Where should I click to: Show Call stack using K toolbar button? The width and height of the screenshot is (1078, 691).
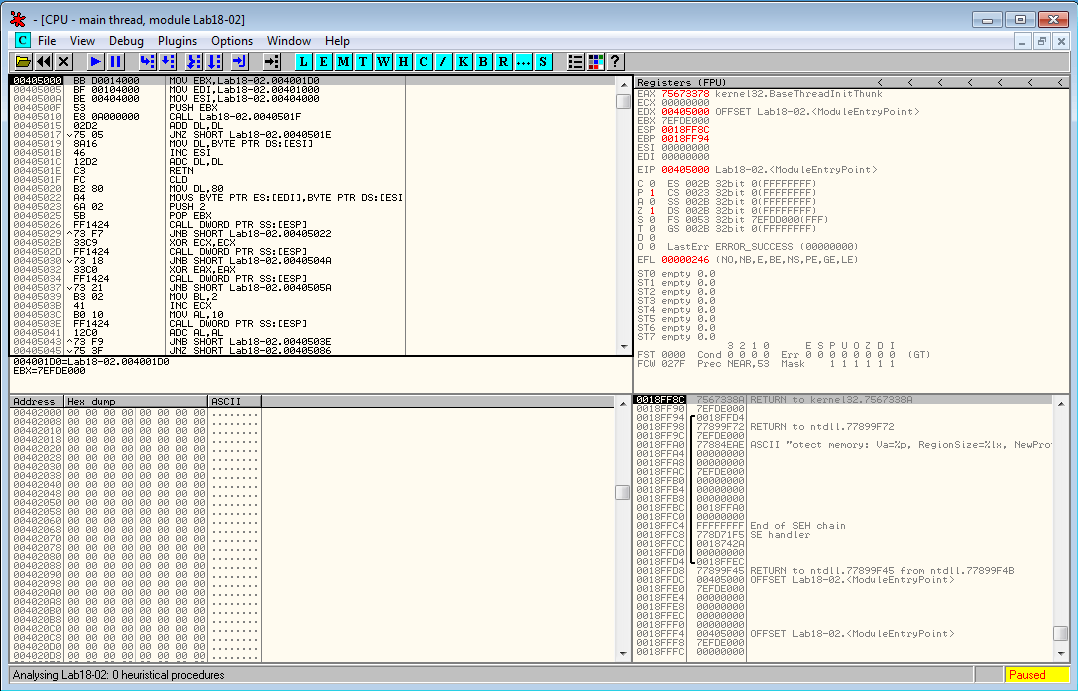[x=463, y=62]
